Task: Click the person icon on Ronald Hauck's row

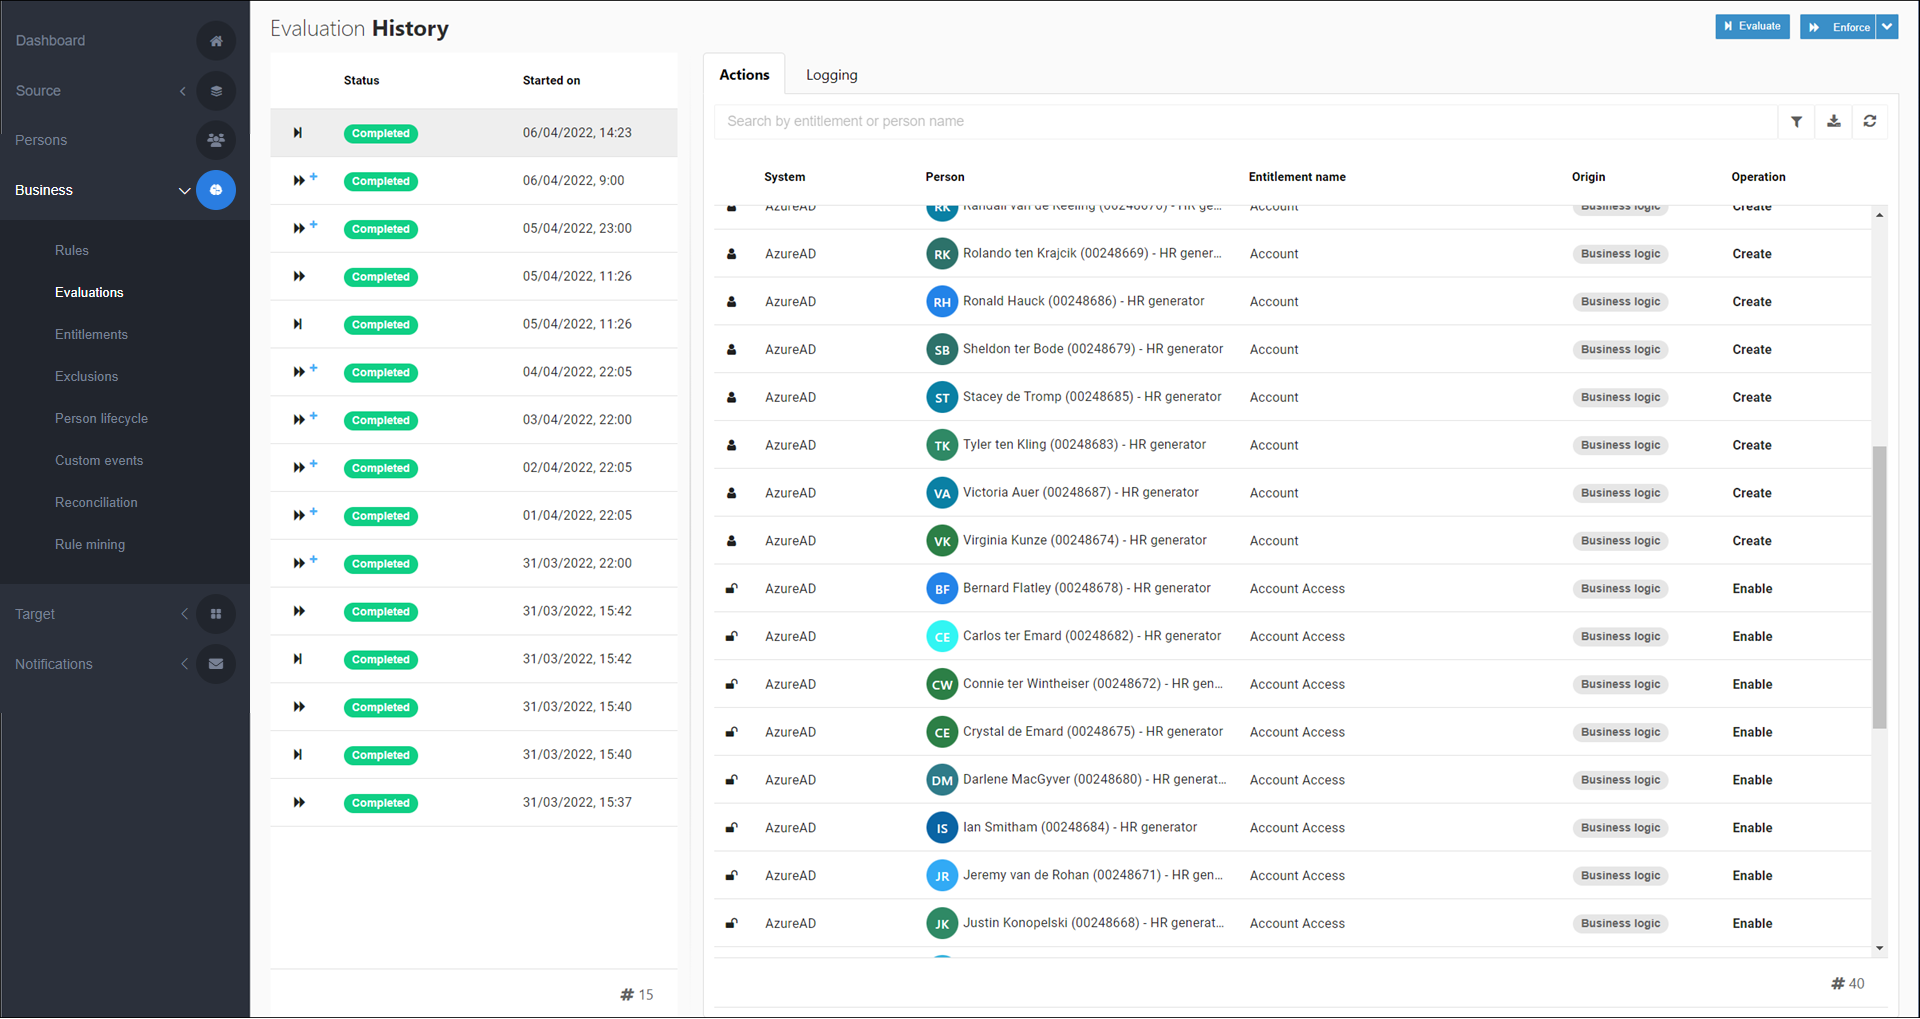Action: (x=732, y=301)
